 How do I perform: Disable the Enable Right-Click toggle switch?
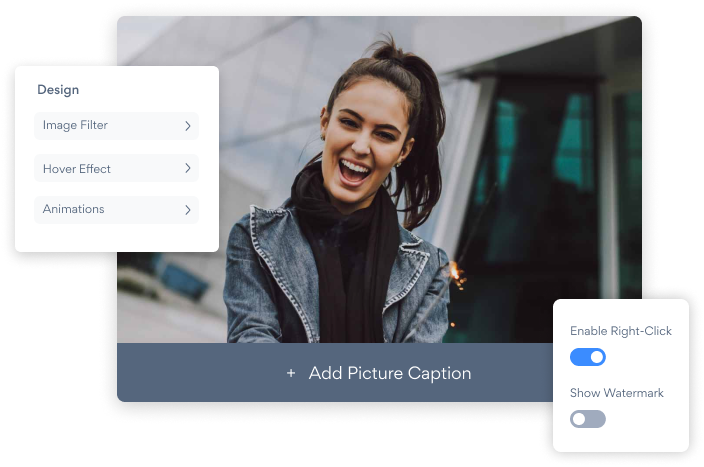click(588, 357)
